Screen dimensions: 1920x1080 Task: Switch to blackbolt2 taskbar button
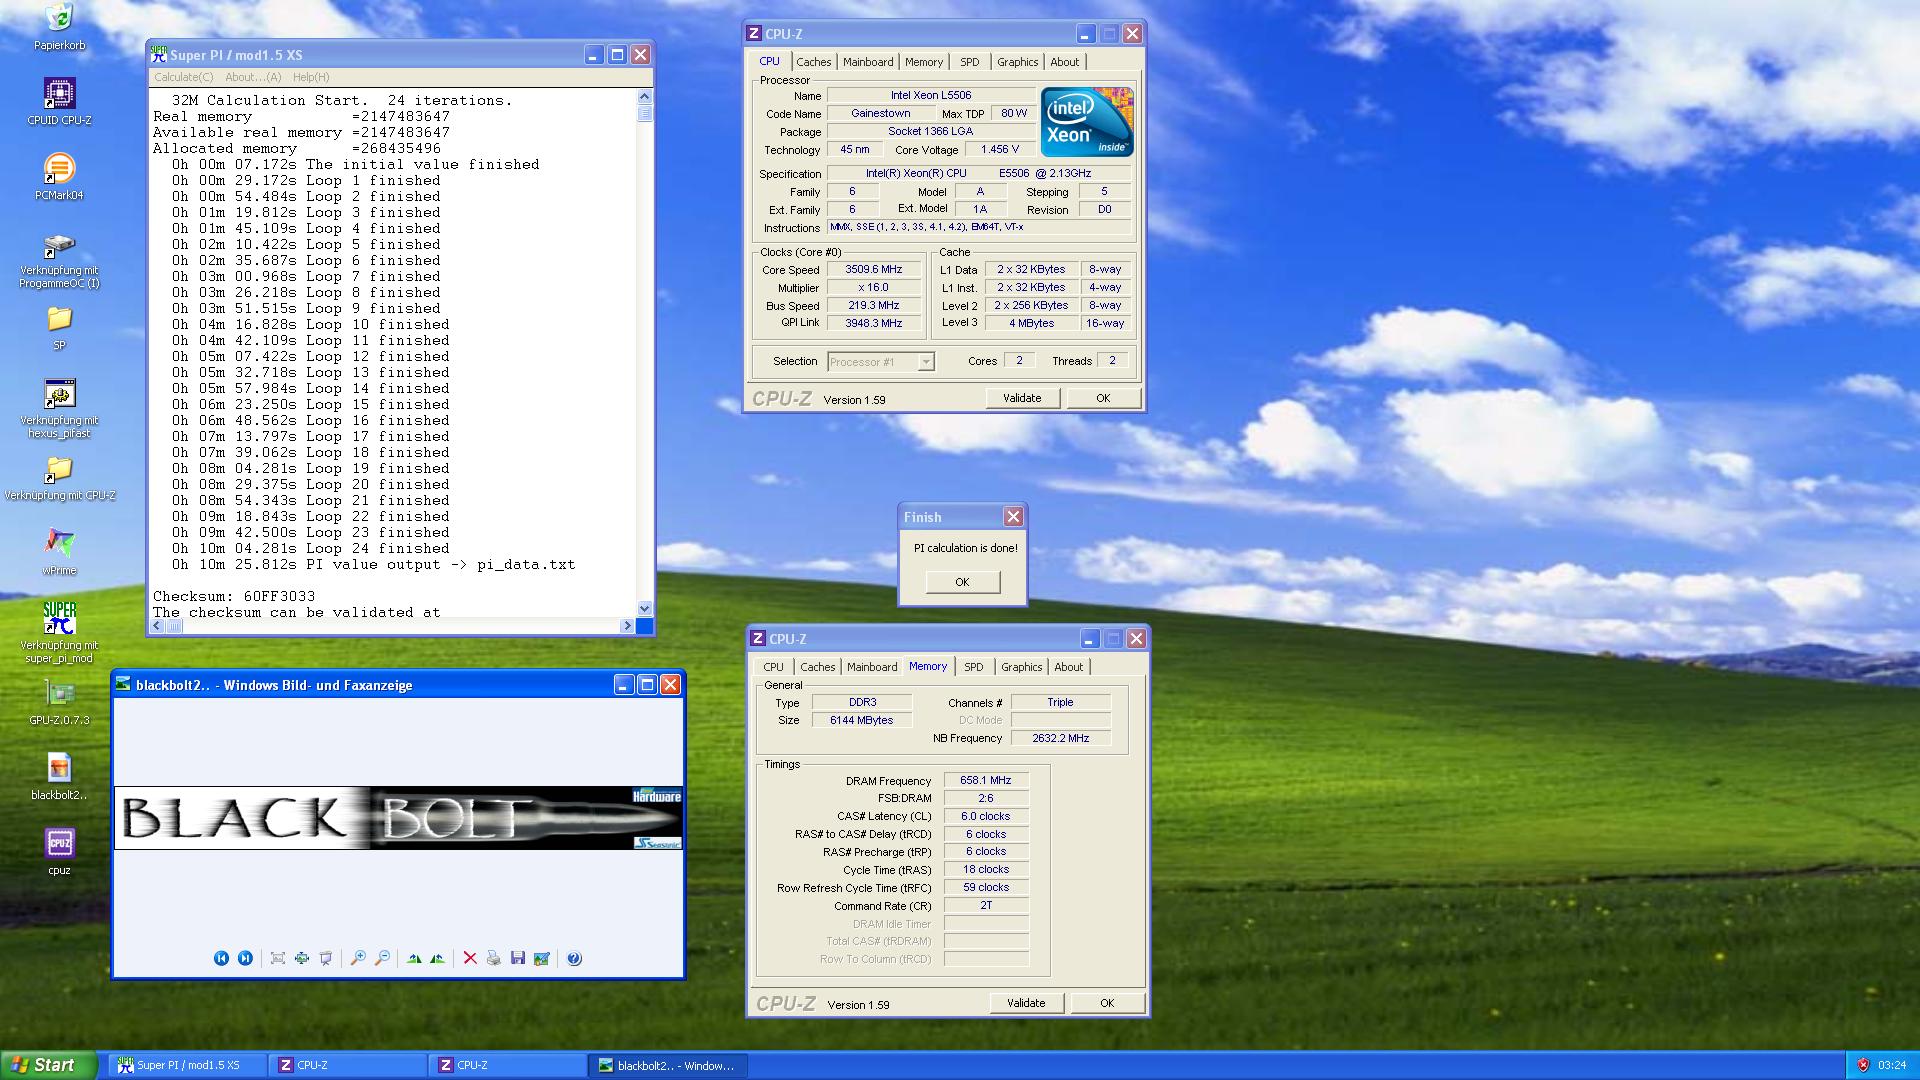tap(667, 1066)
